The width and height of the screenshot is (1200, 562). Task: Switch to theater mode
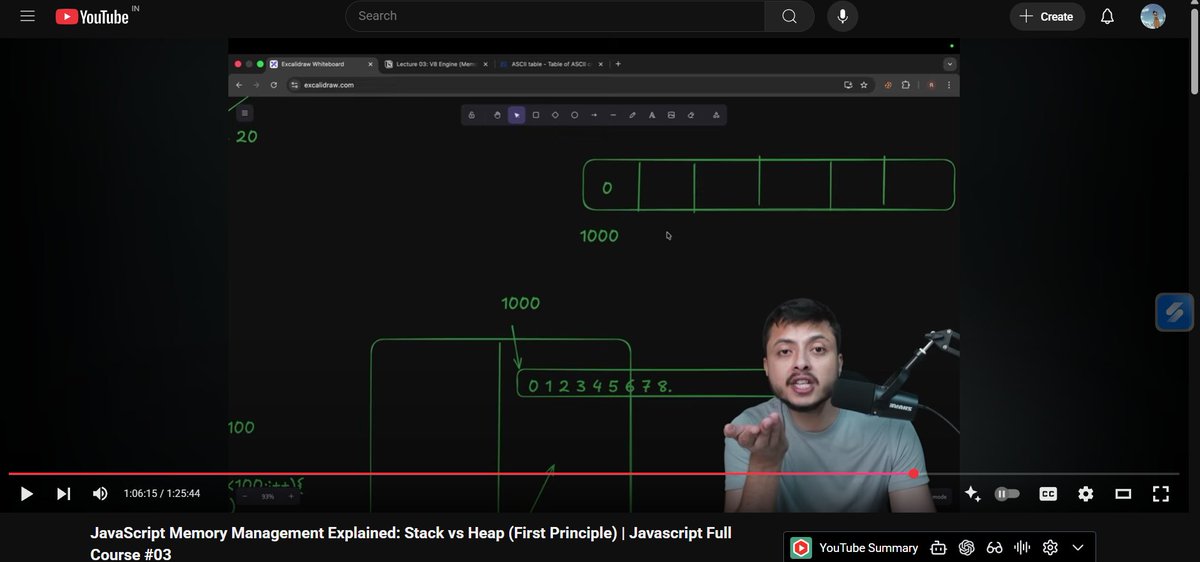pyautogui.click(x=1123, y=494)
